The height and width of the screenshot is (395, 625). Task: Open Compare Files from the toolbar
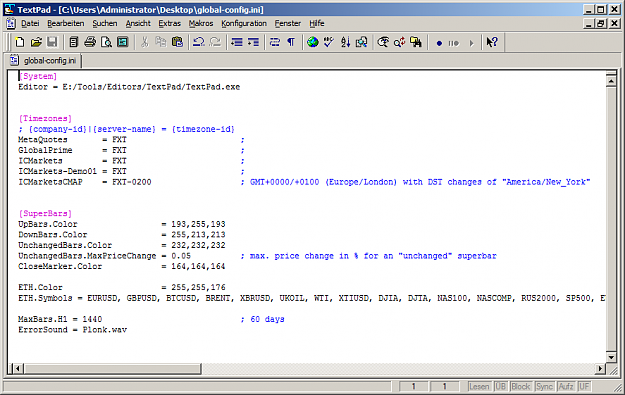(x=362, y=42)
